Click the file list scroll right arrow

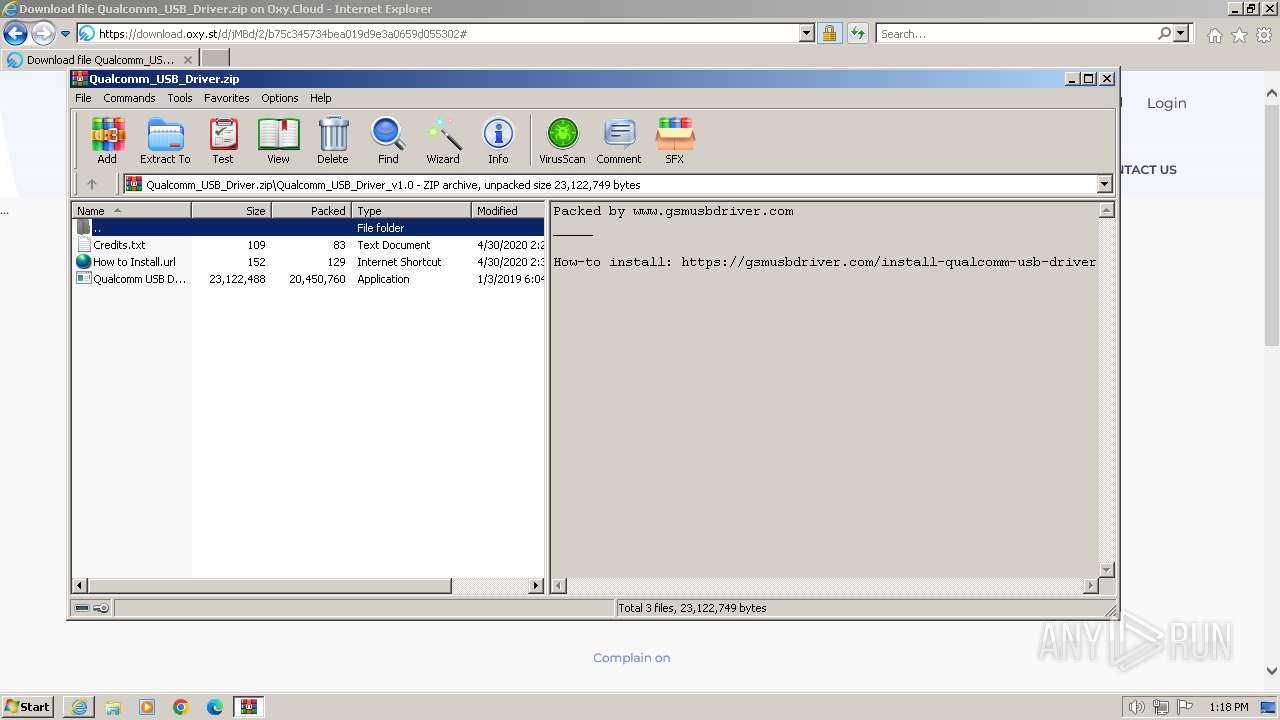[x=536, y=586]
